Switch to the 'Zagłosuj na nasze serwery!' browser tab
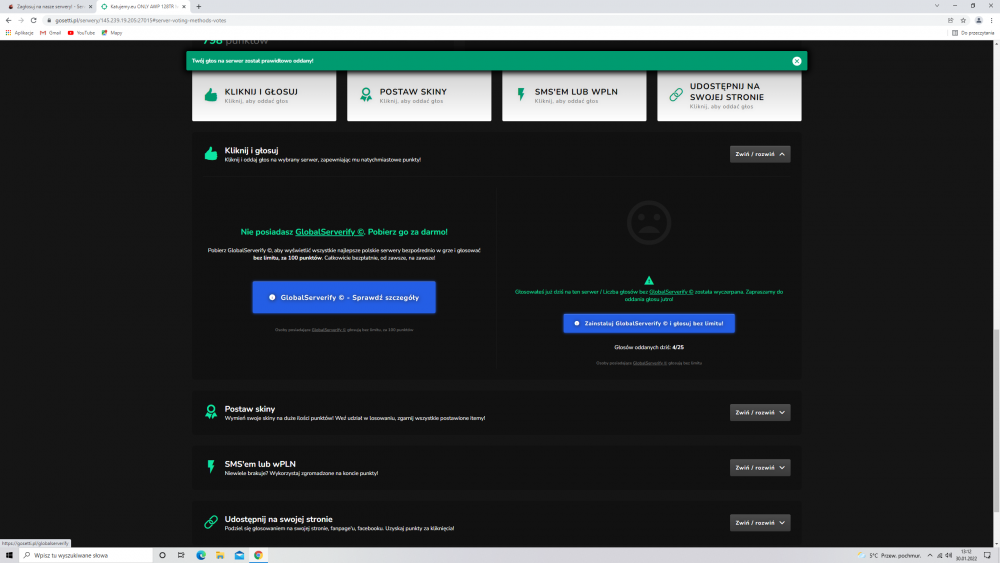The width and height of the screenshot is (1000, 563). (48, 6)
